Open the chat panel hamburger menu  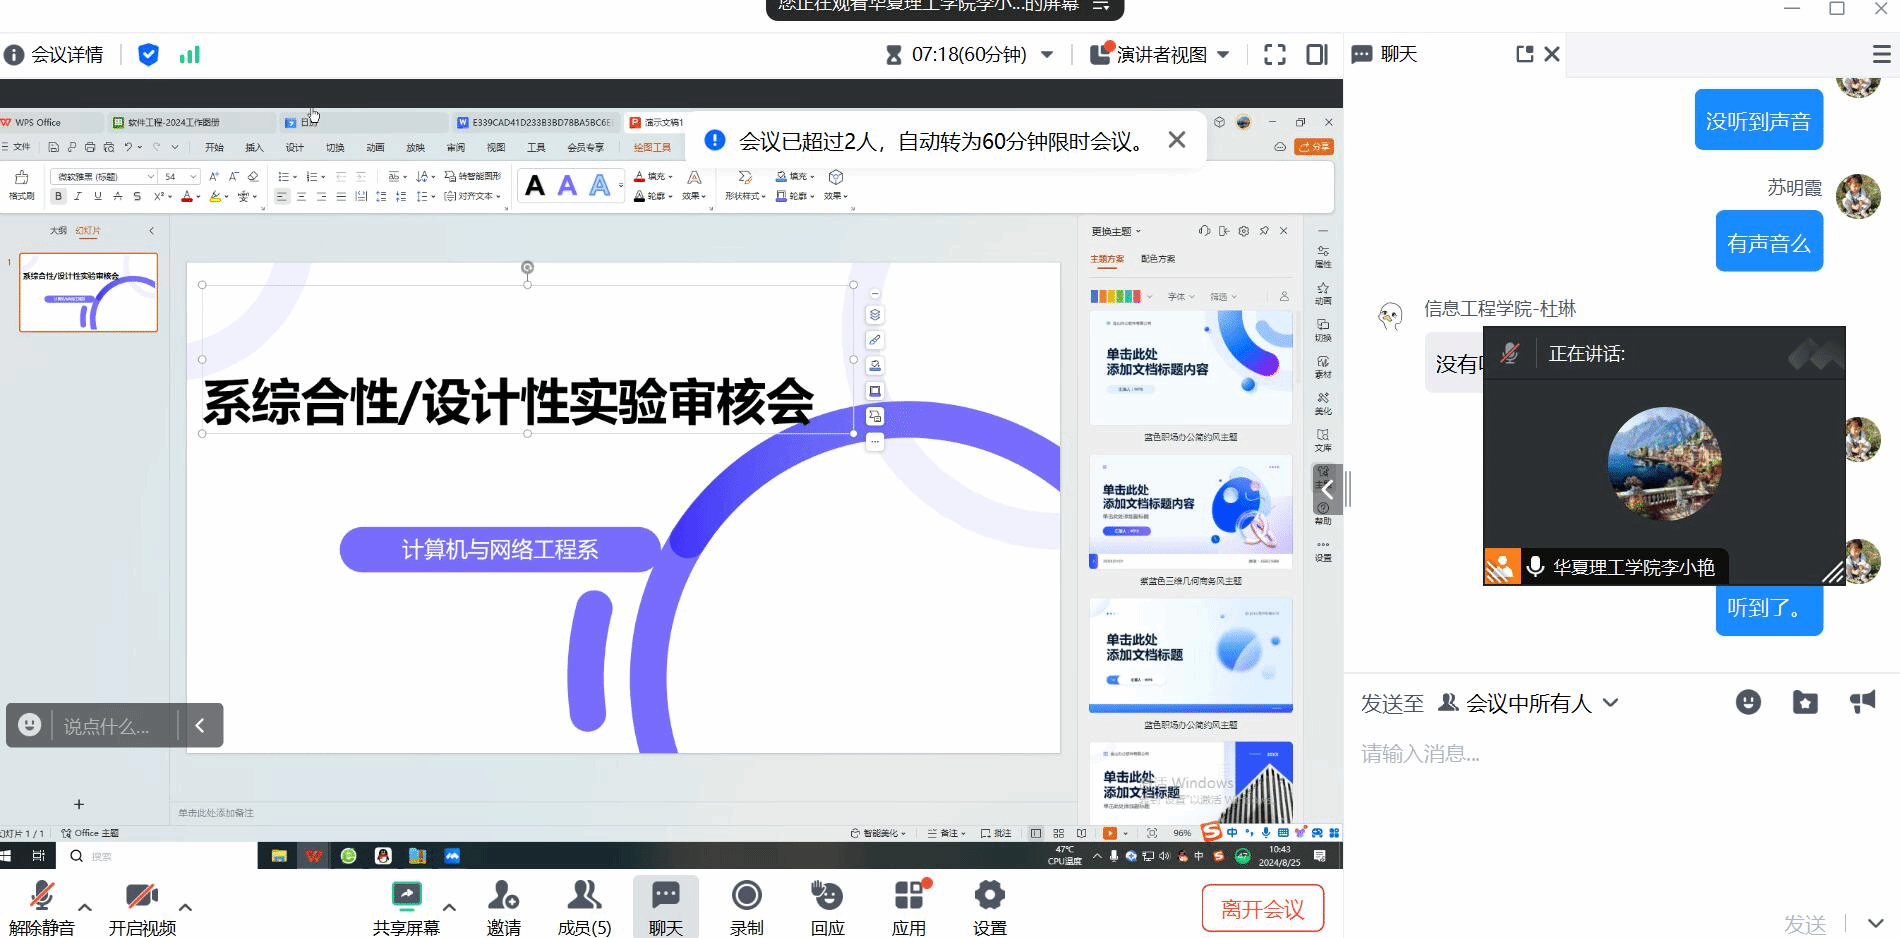[1881, 54]
